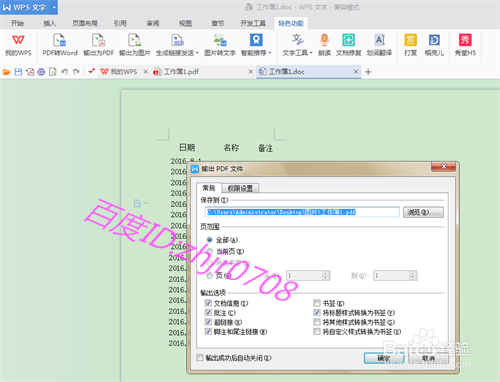Redo the last action
The image size is (500, 382).
[x=76, y=72]
